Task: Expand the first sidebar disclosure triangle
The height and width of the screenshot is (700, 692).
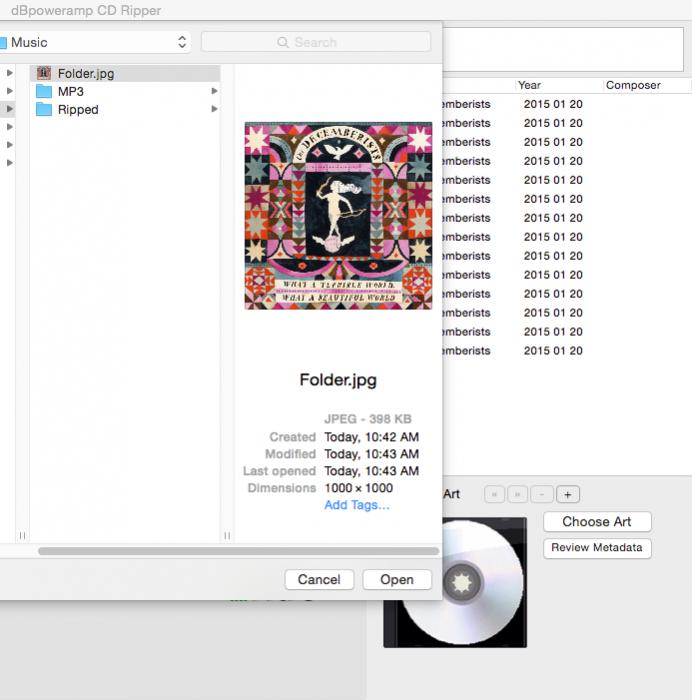Action: [10, 73]
